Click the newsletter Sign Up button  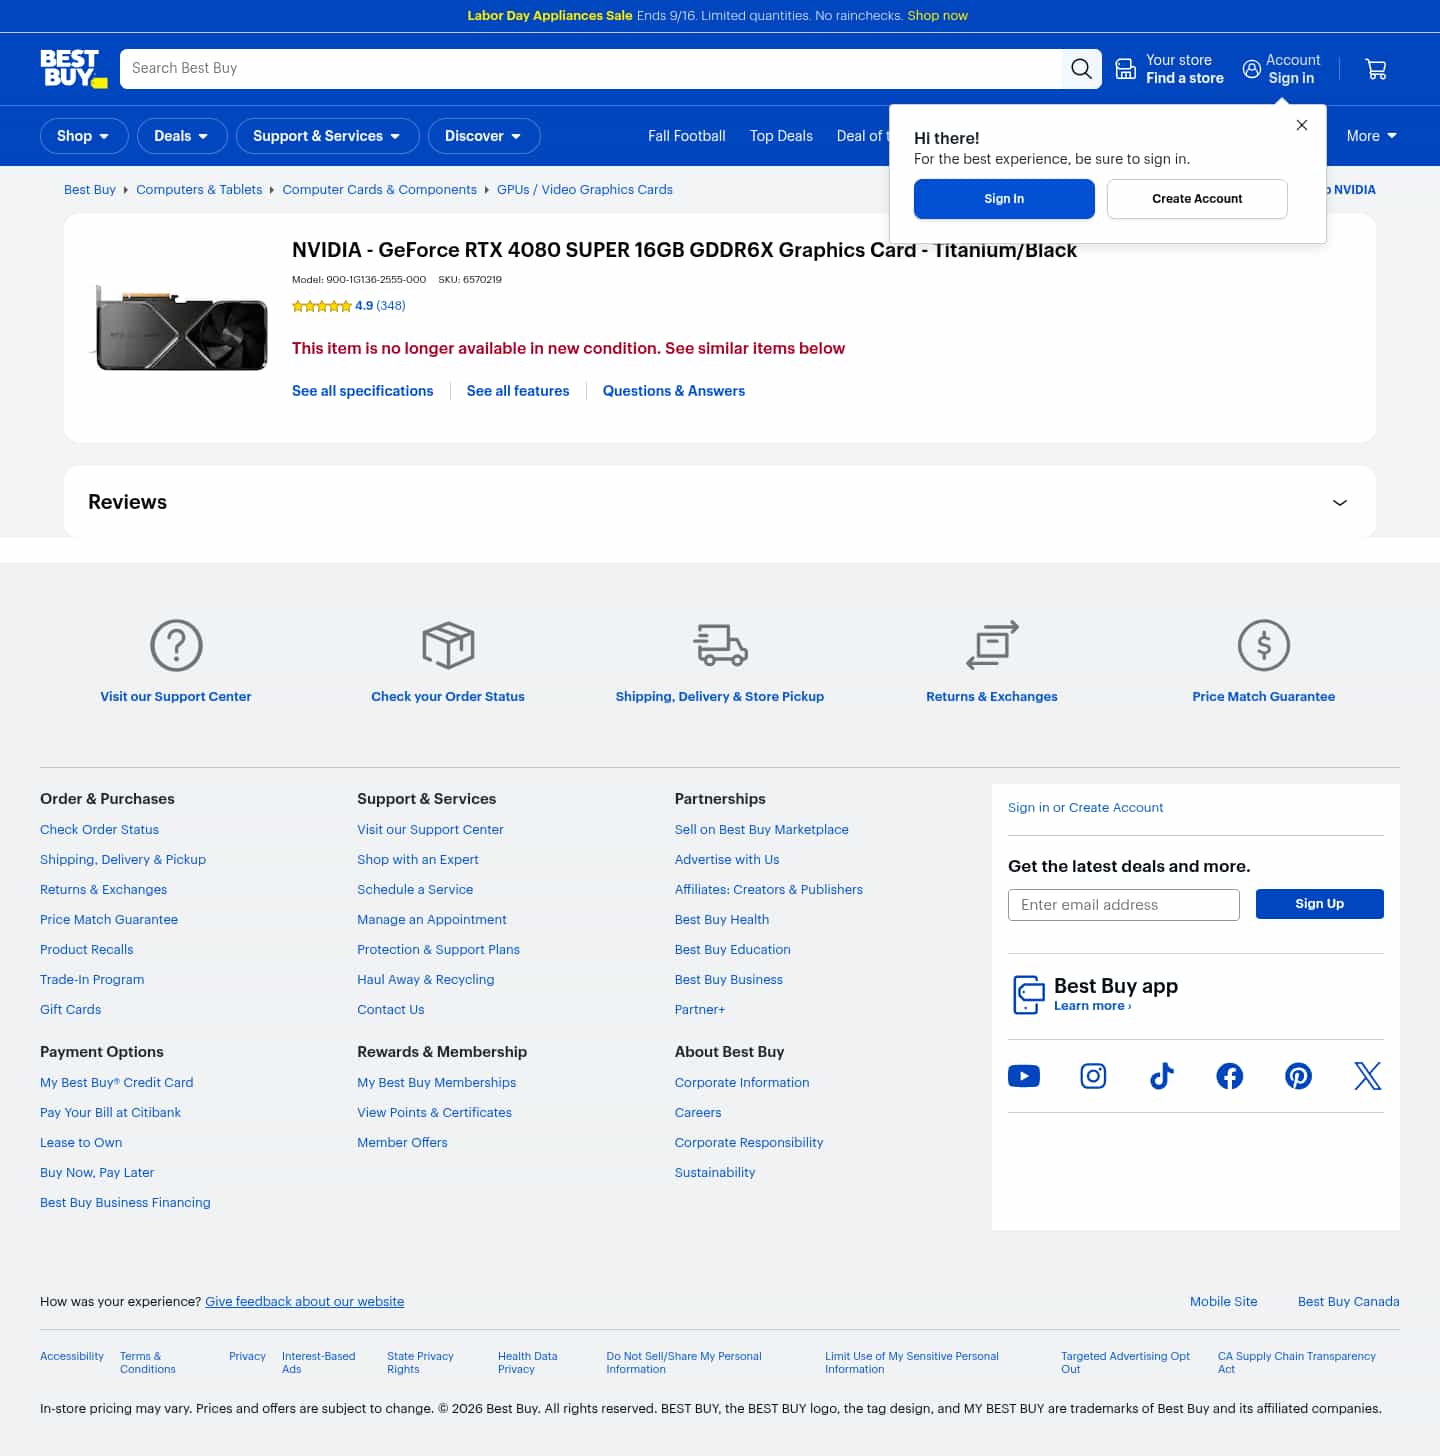tap(1320, 904)
